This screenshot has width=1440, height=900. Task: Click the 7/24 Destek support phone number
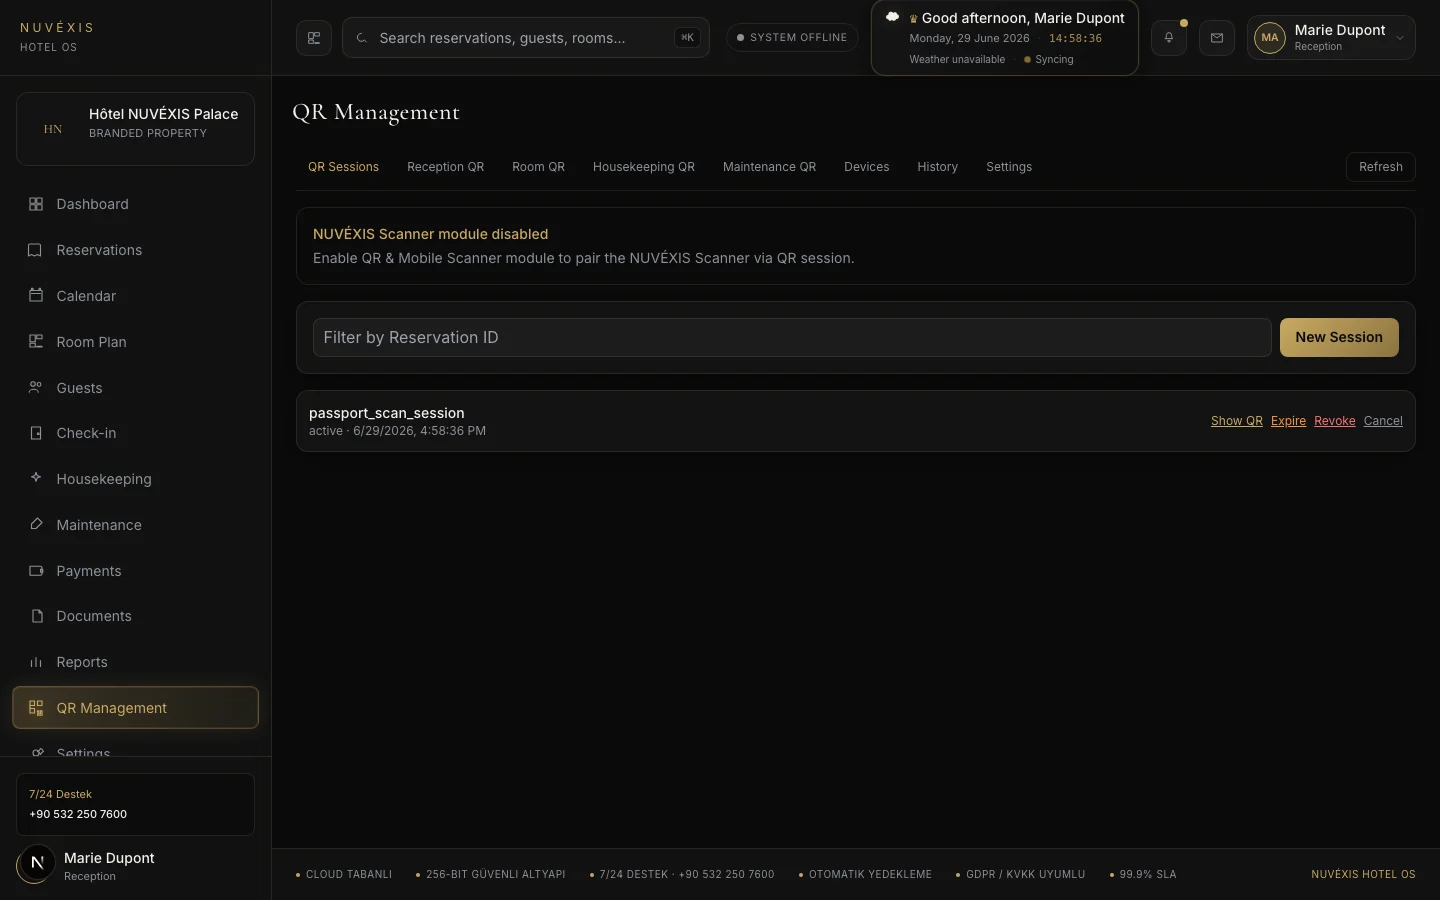(x=78, y=814)
